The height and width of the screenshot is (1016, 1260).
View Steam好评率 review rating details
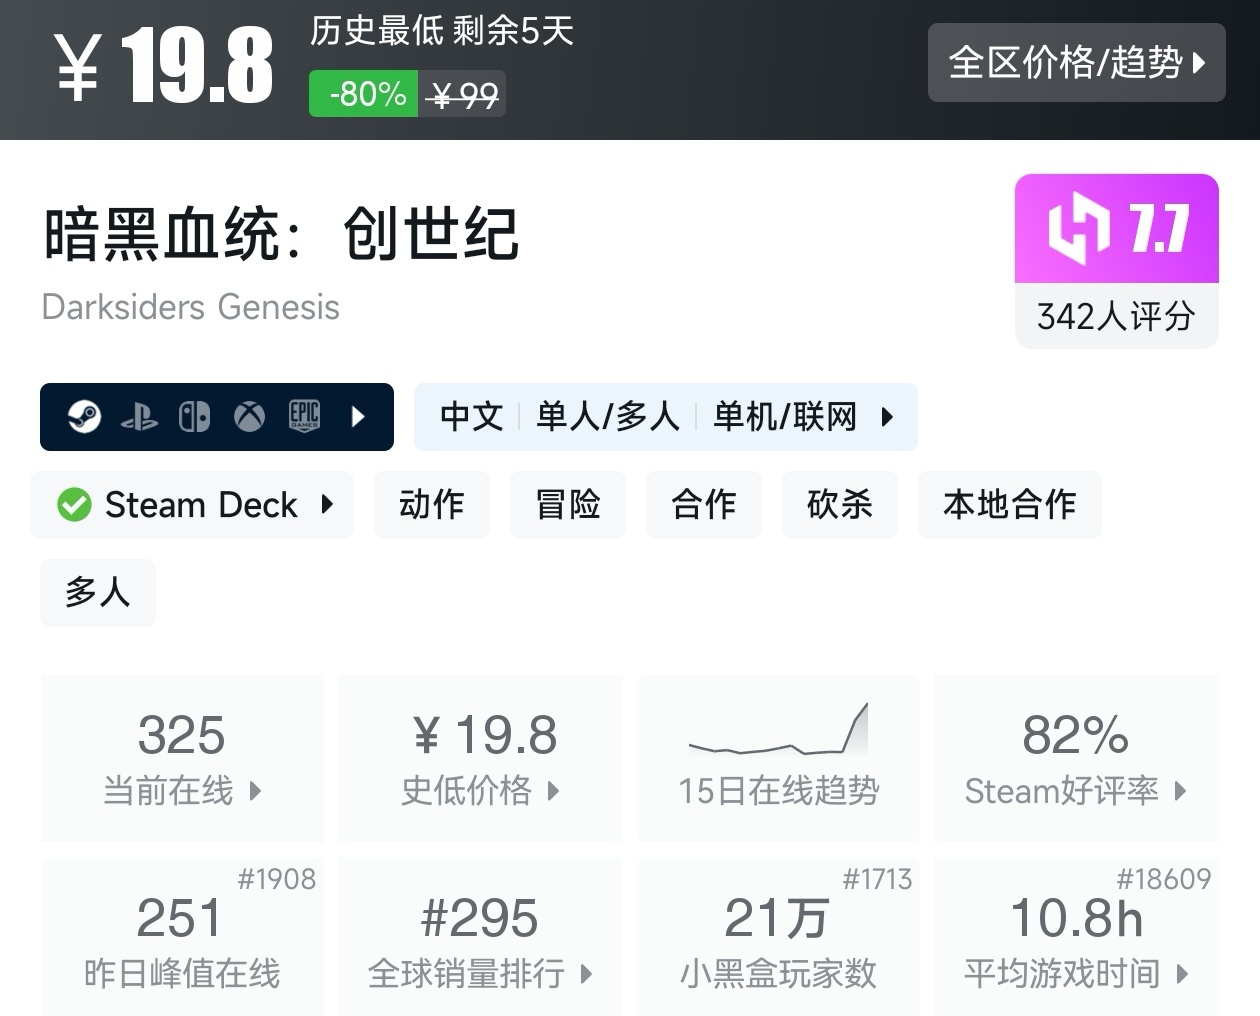tap(1075, 758)
